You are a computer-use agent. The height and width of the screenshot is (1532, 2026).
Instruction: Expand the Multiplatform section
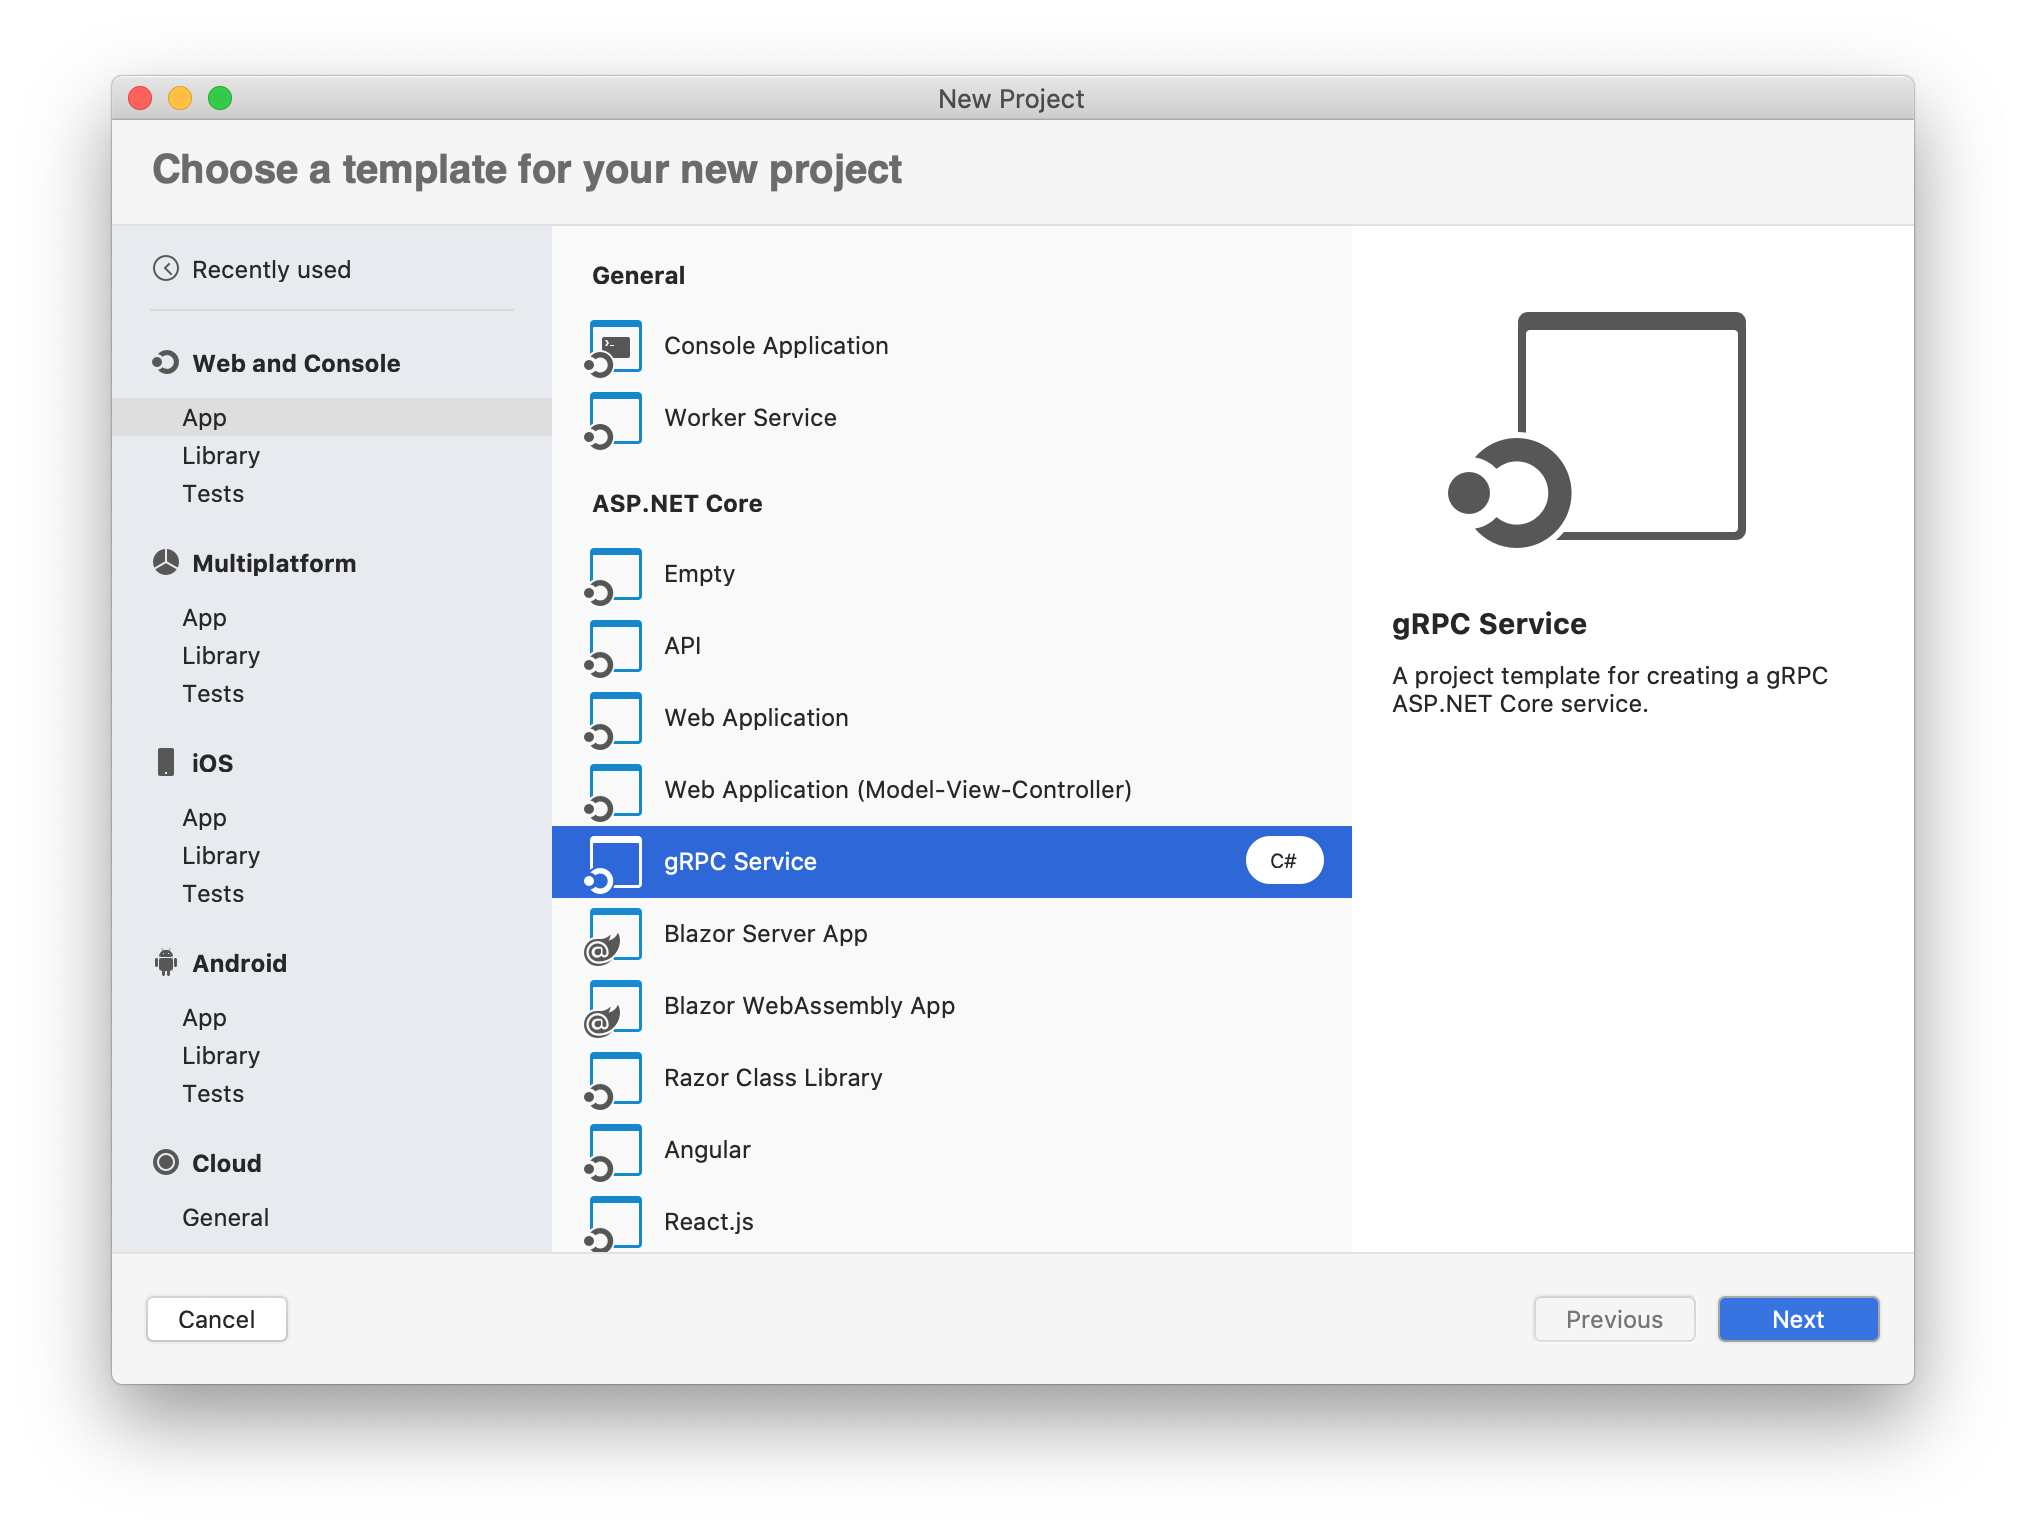click(275, 562)
